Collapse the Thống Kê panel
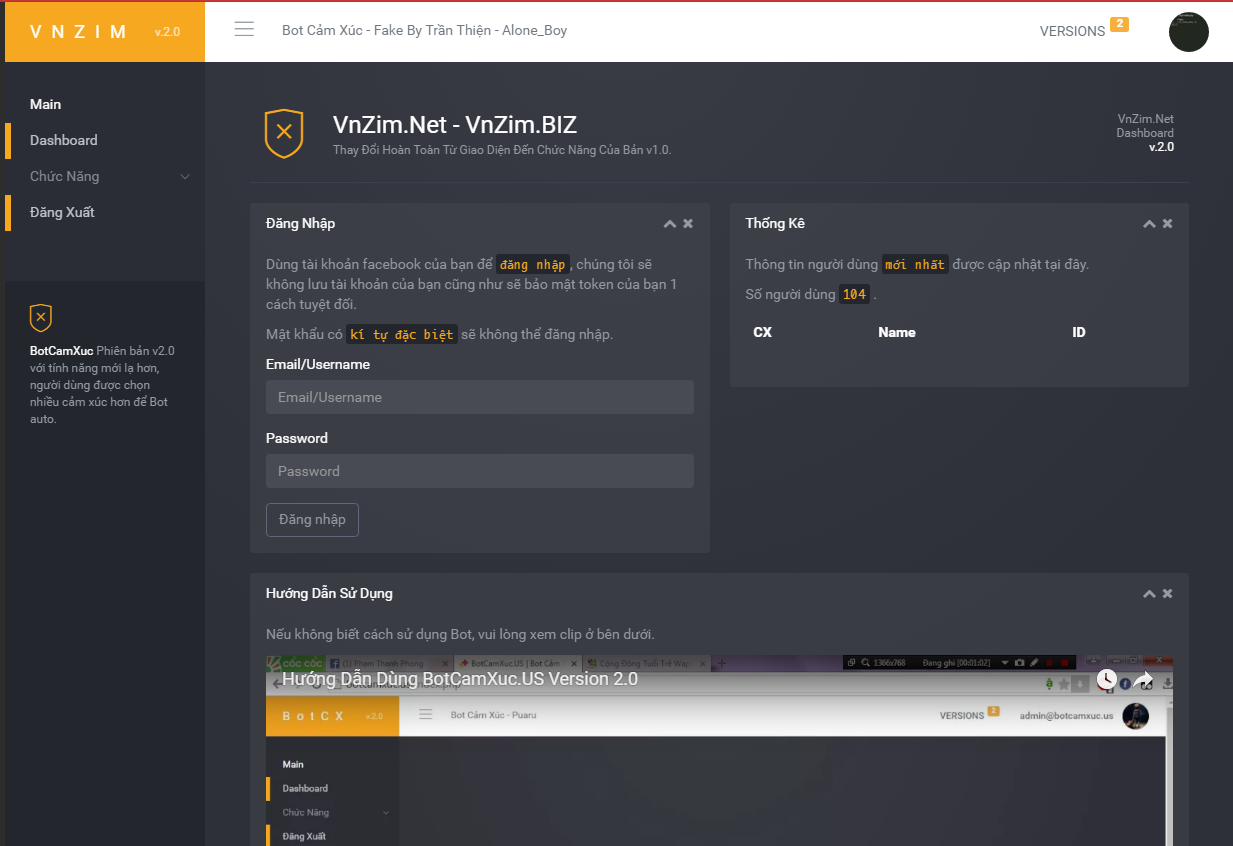 pyautogui.click(x=1149, y=224)
